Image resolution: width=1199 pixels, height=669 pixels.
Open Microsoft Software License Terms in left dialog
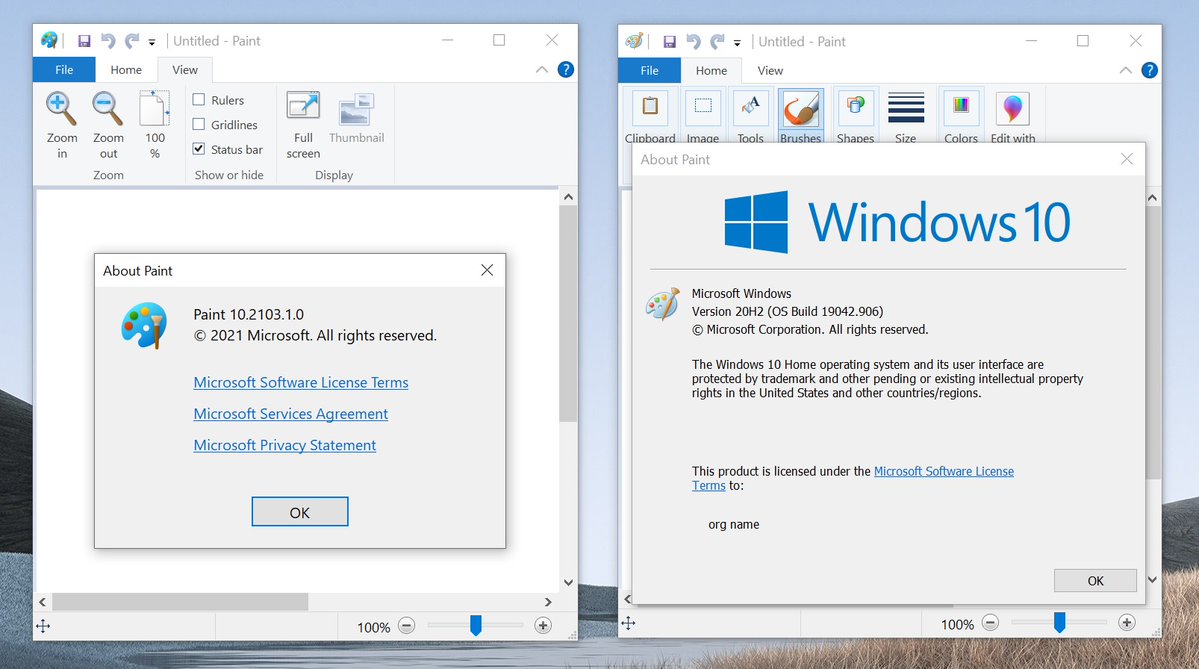pos(301,382)
